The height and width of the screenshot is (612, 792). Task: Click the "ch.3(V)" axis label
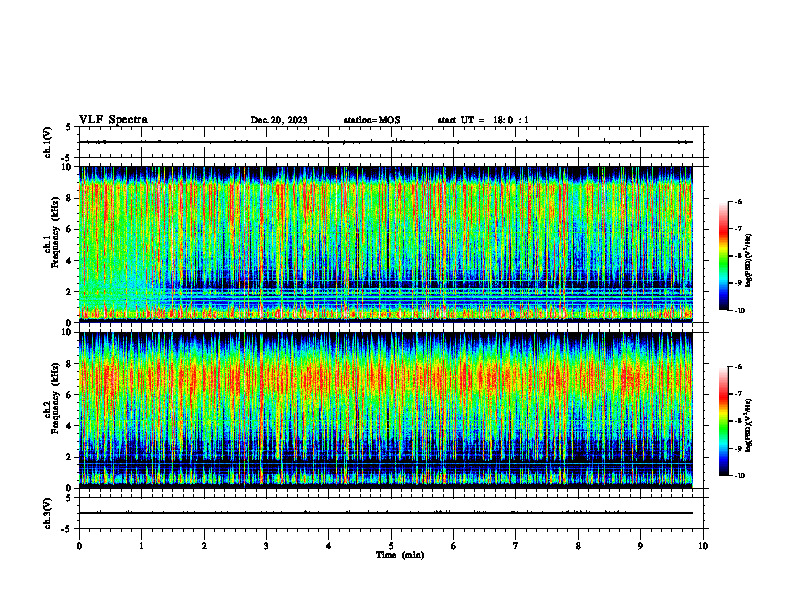pos(47,513)
